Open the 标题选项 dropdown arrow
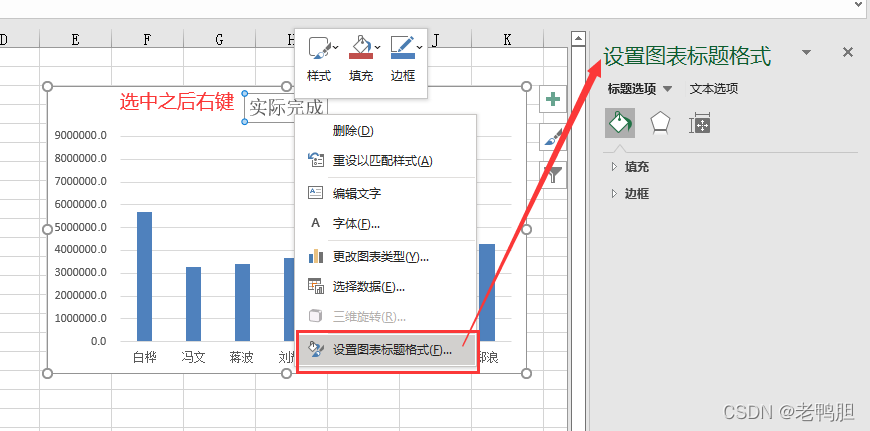Screen dimensions: 870x431 tap(667, 89)
